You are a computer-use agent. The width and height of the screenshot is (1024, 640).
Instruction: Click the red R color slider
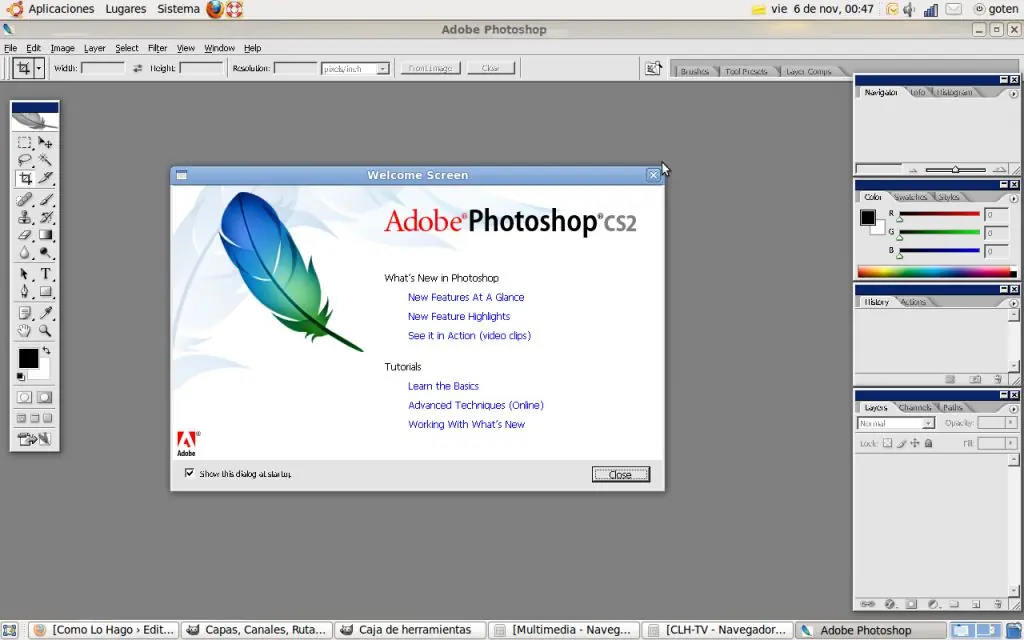pos(939,214)
